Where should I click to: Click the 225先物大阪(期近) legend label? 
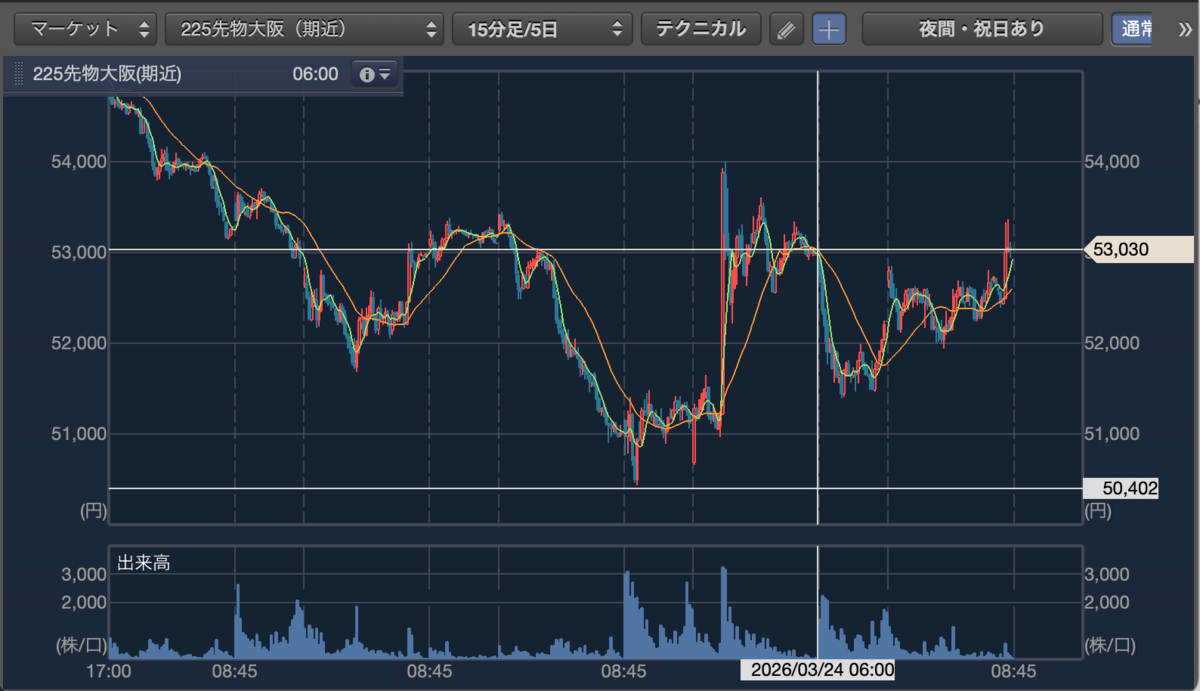coord(107,74)
